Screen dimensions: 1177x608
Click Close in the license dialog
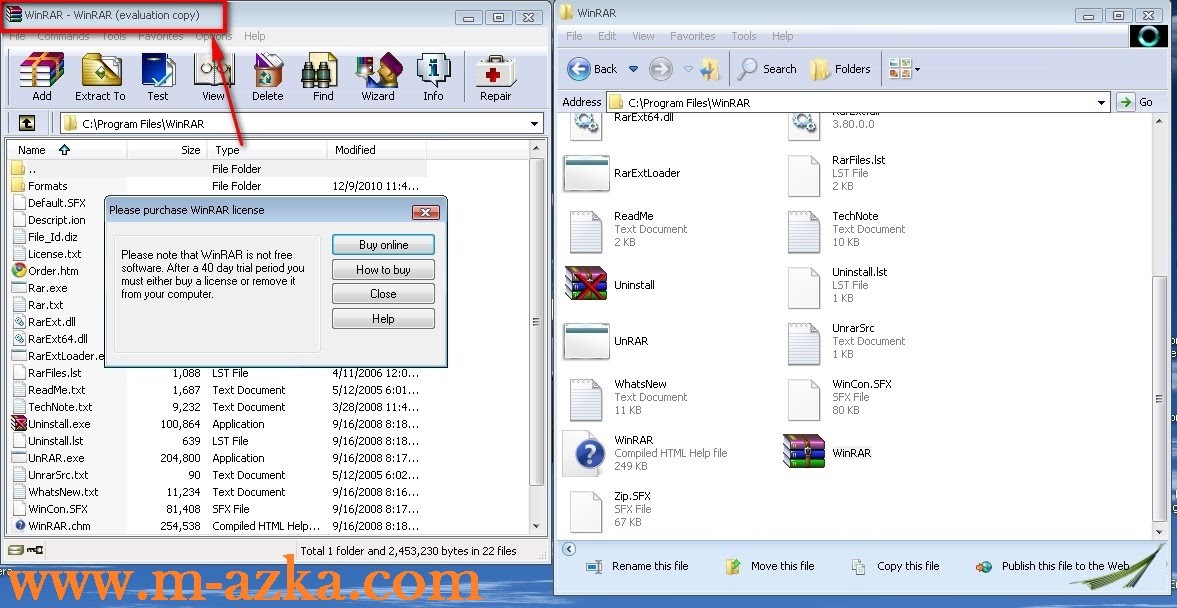click(384, 293)
